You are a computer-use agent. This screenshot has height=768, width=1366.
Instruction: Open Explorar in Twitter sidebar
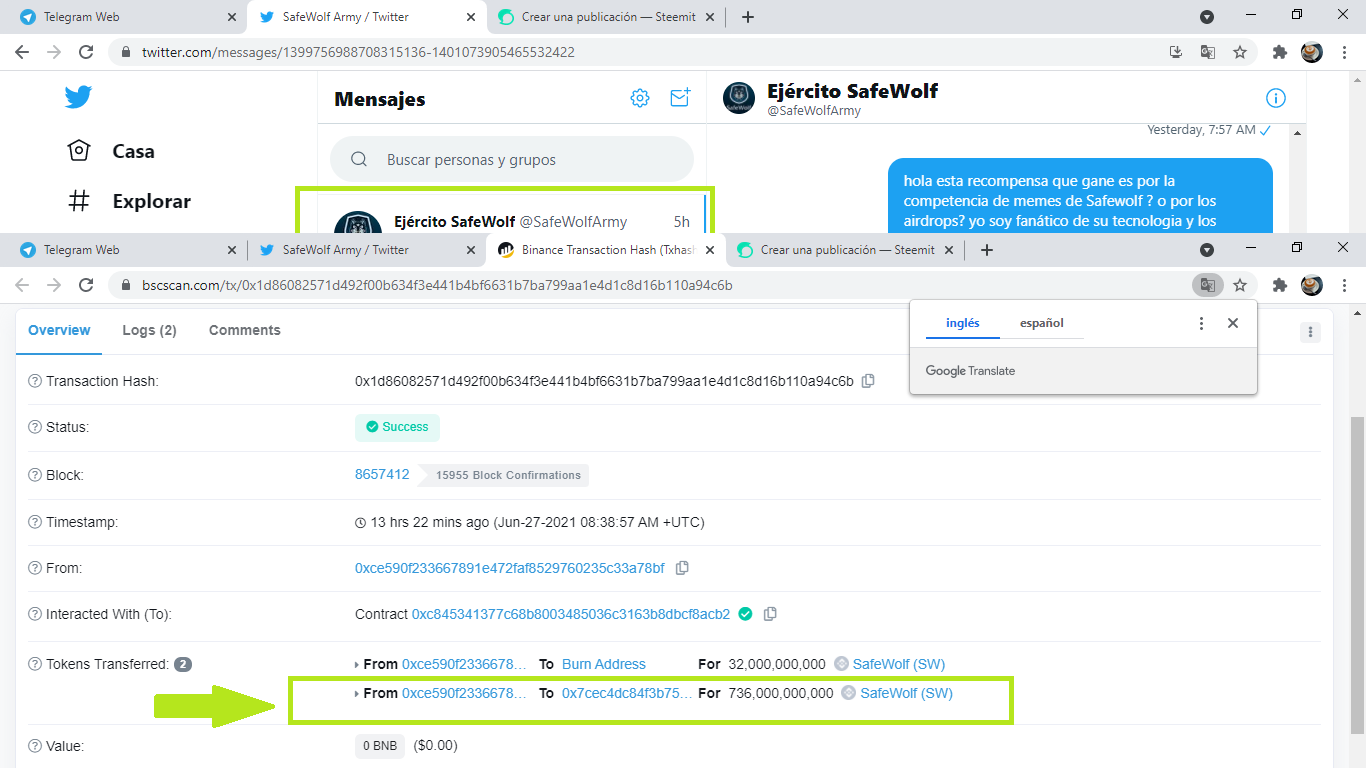click(128, 201)
